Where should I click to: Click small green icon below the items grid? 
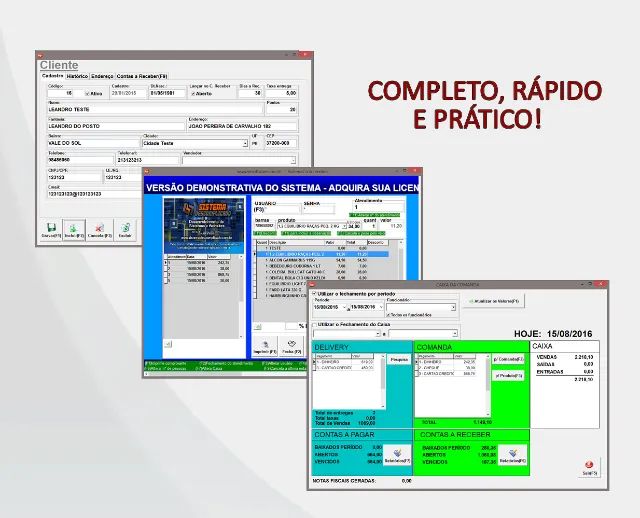[x=258, y=327]
